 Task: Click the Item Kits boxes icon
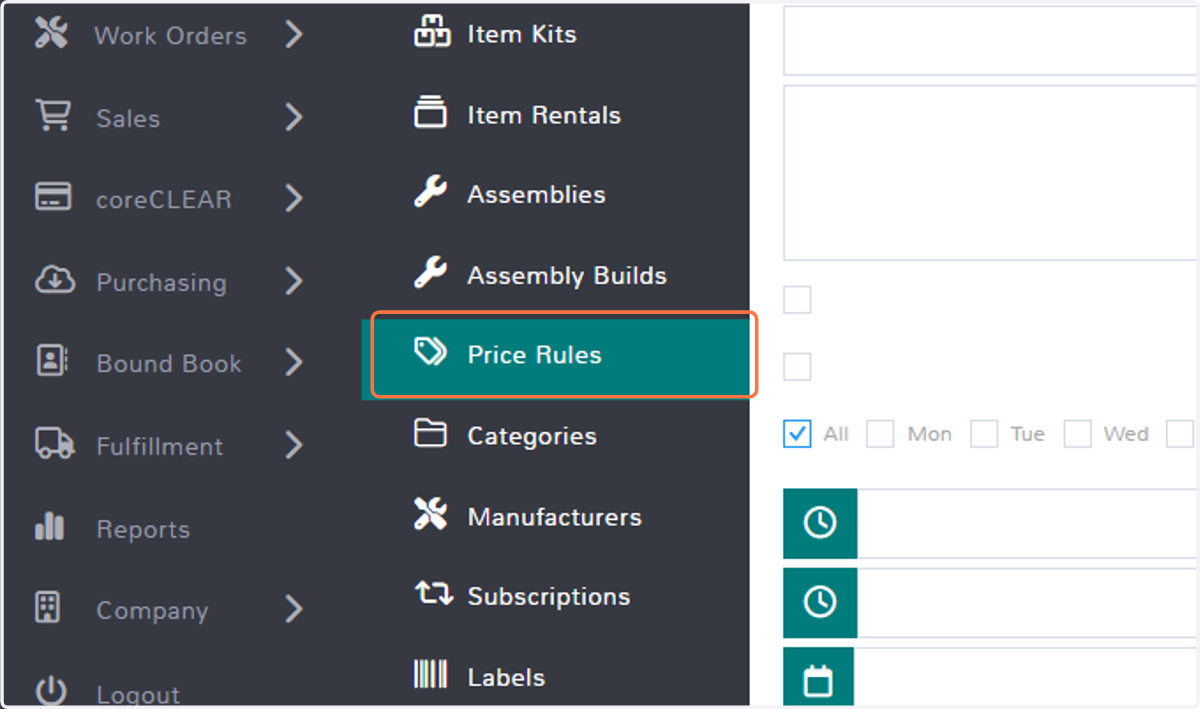[431, 32]
